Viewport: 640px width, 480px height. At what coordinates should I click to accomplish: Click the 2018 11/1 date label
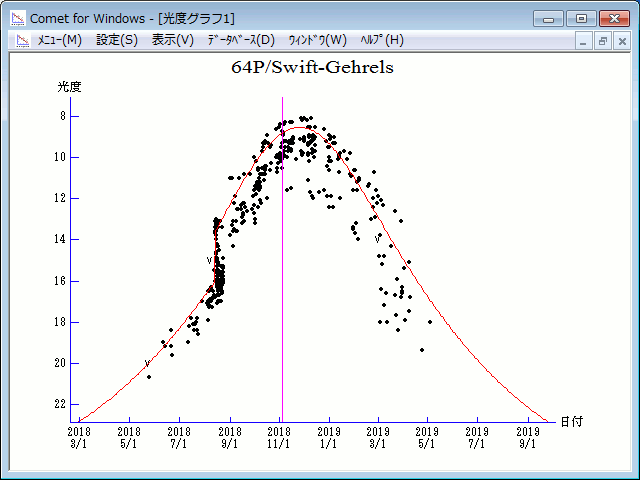coord(279,438)
